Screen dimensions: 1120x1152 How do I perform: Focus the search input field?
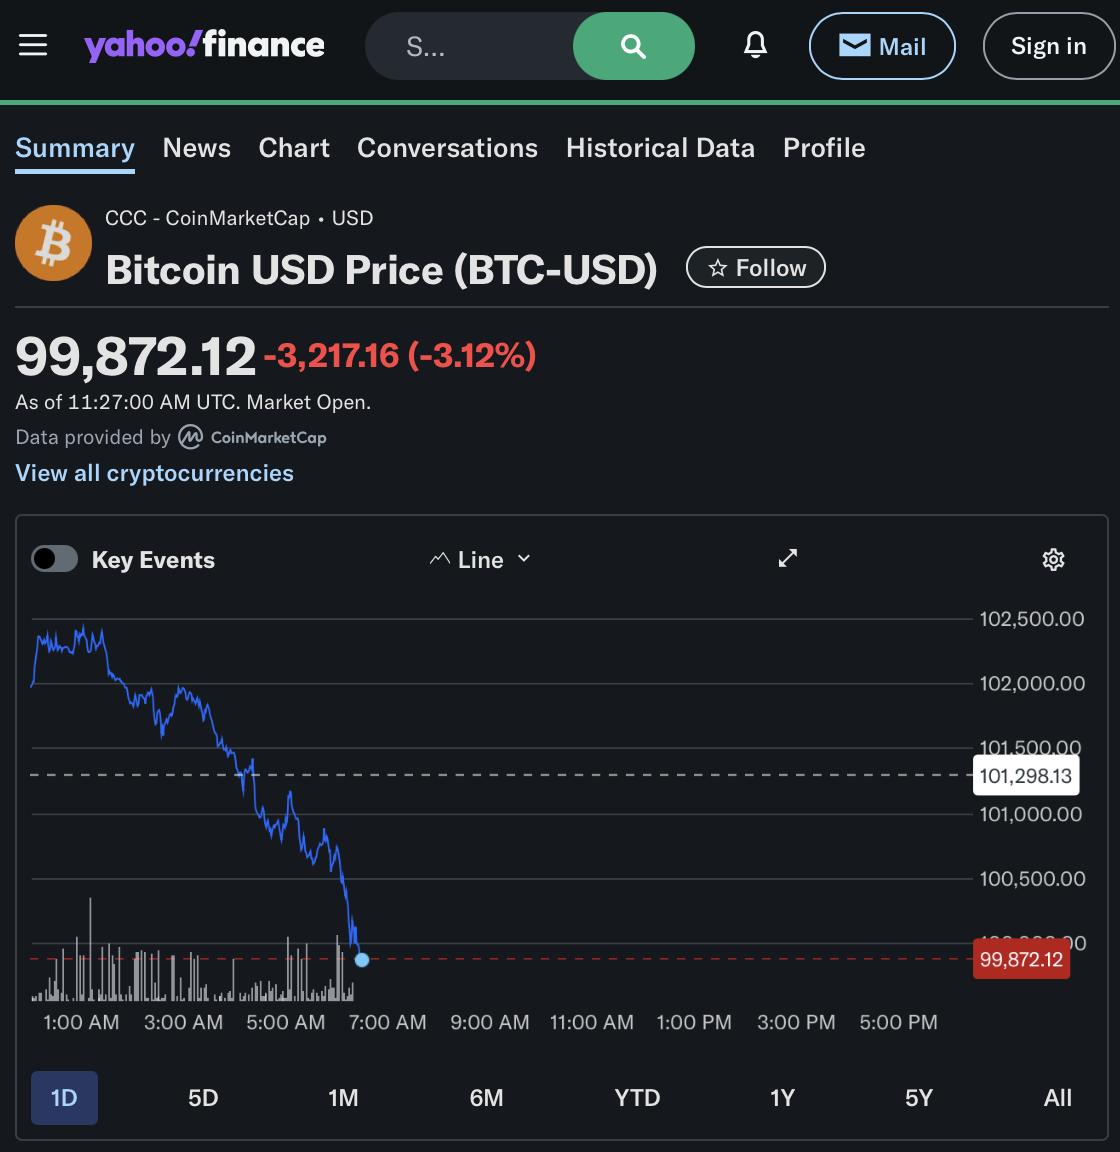click(470, 46)
